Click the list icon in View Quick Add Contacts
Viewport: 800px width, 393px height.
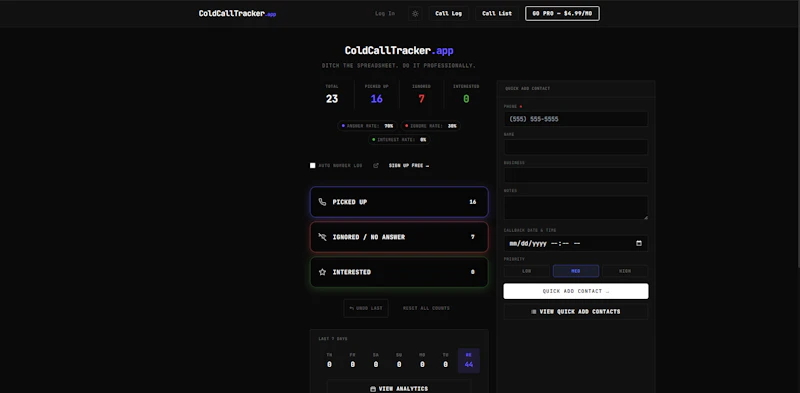(534, 312)
